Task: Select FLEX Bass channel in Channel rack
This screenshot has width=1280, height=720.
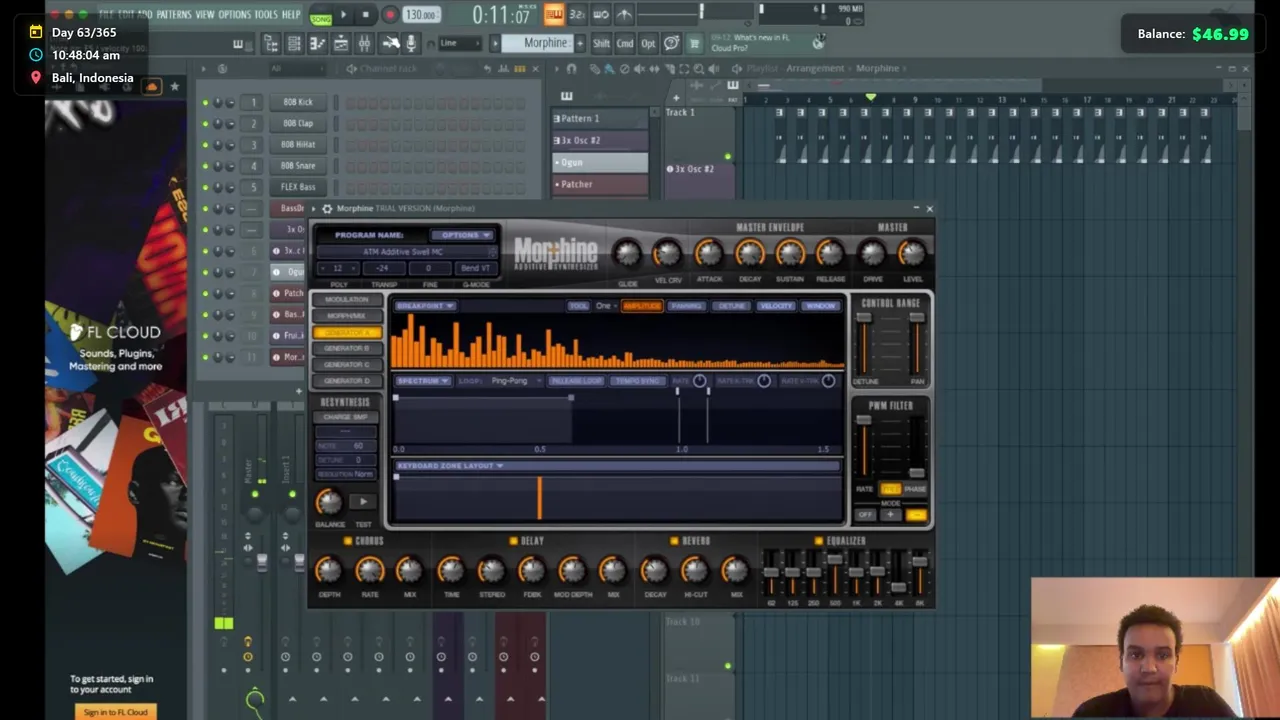Action: coord(298,187)
